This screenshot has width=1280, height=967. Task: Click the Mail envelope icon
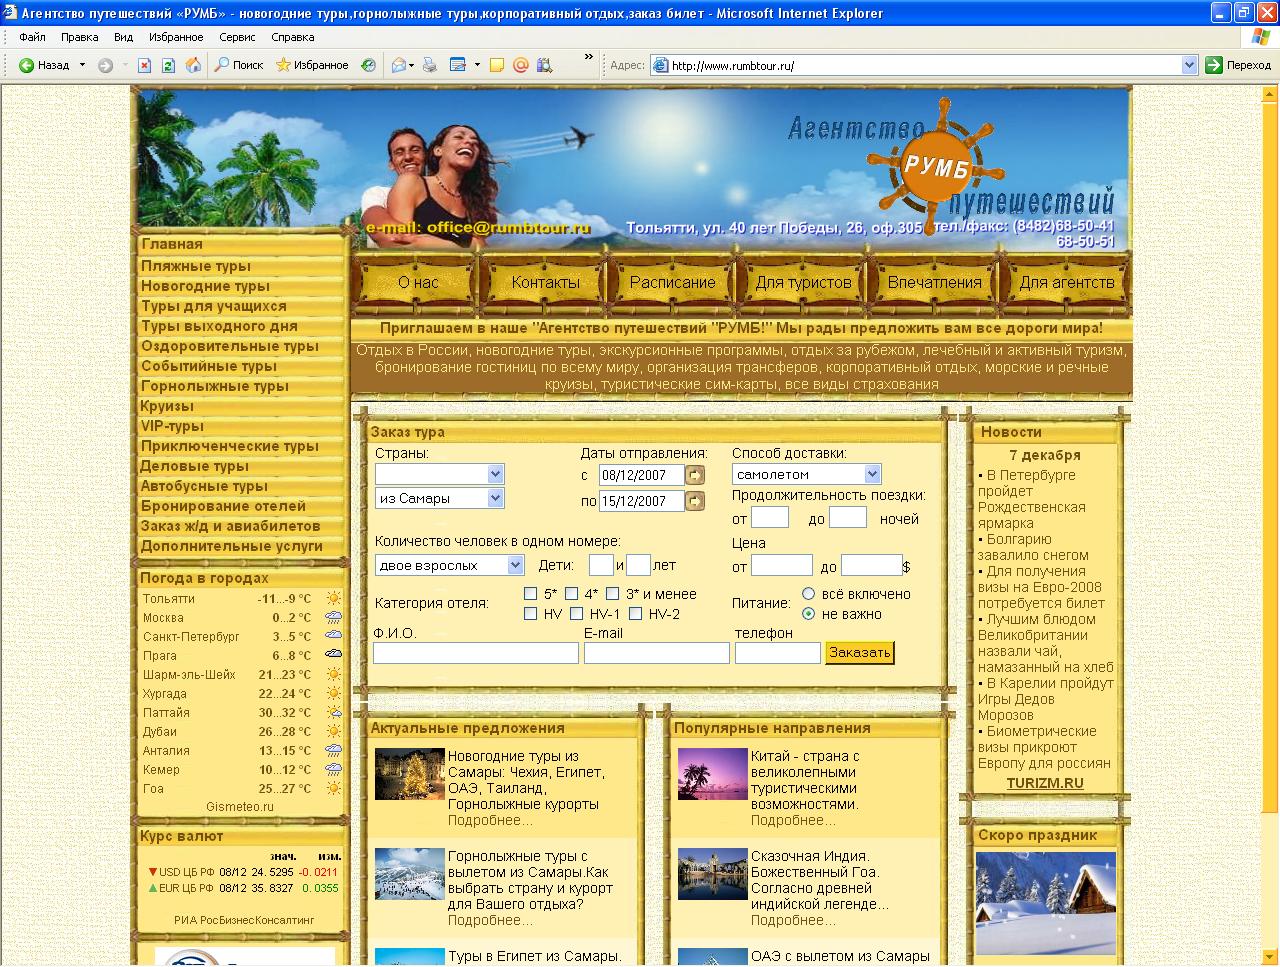click(398, 65)
